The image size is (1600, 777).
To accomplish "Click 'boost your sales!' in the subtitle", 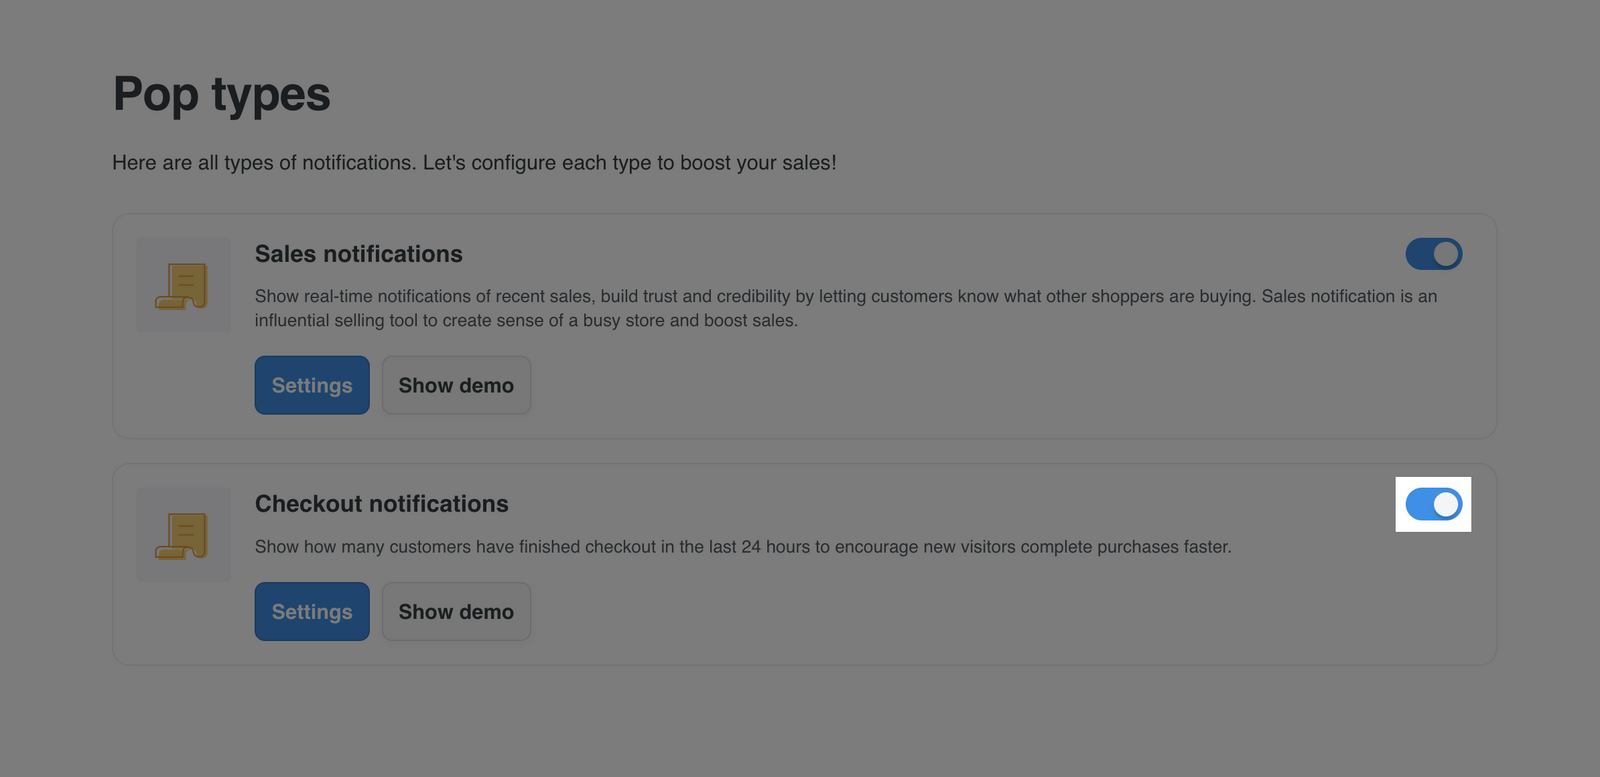I will coord(758,163).
